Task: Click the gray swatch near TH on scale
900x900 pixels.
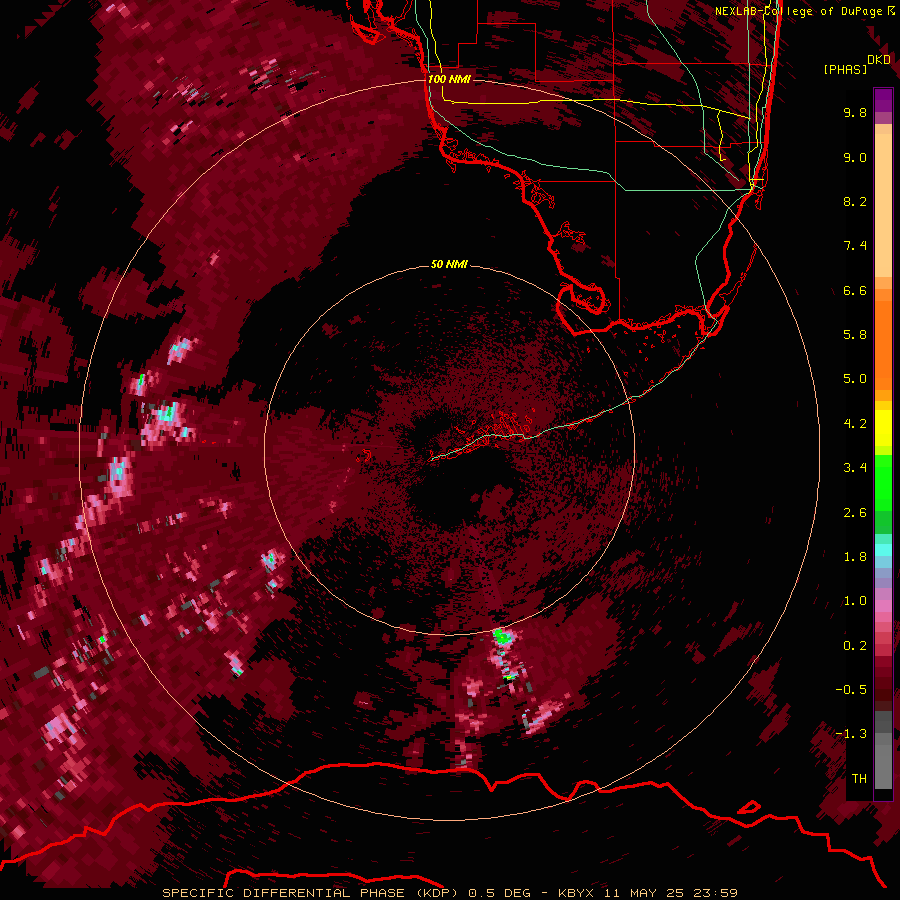Action: 883,766
